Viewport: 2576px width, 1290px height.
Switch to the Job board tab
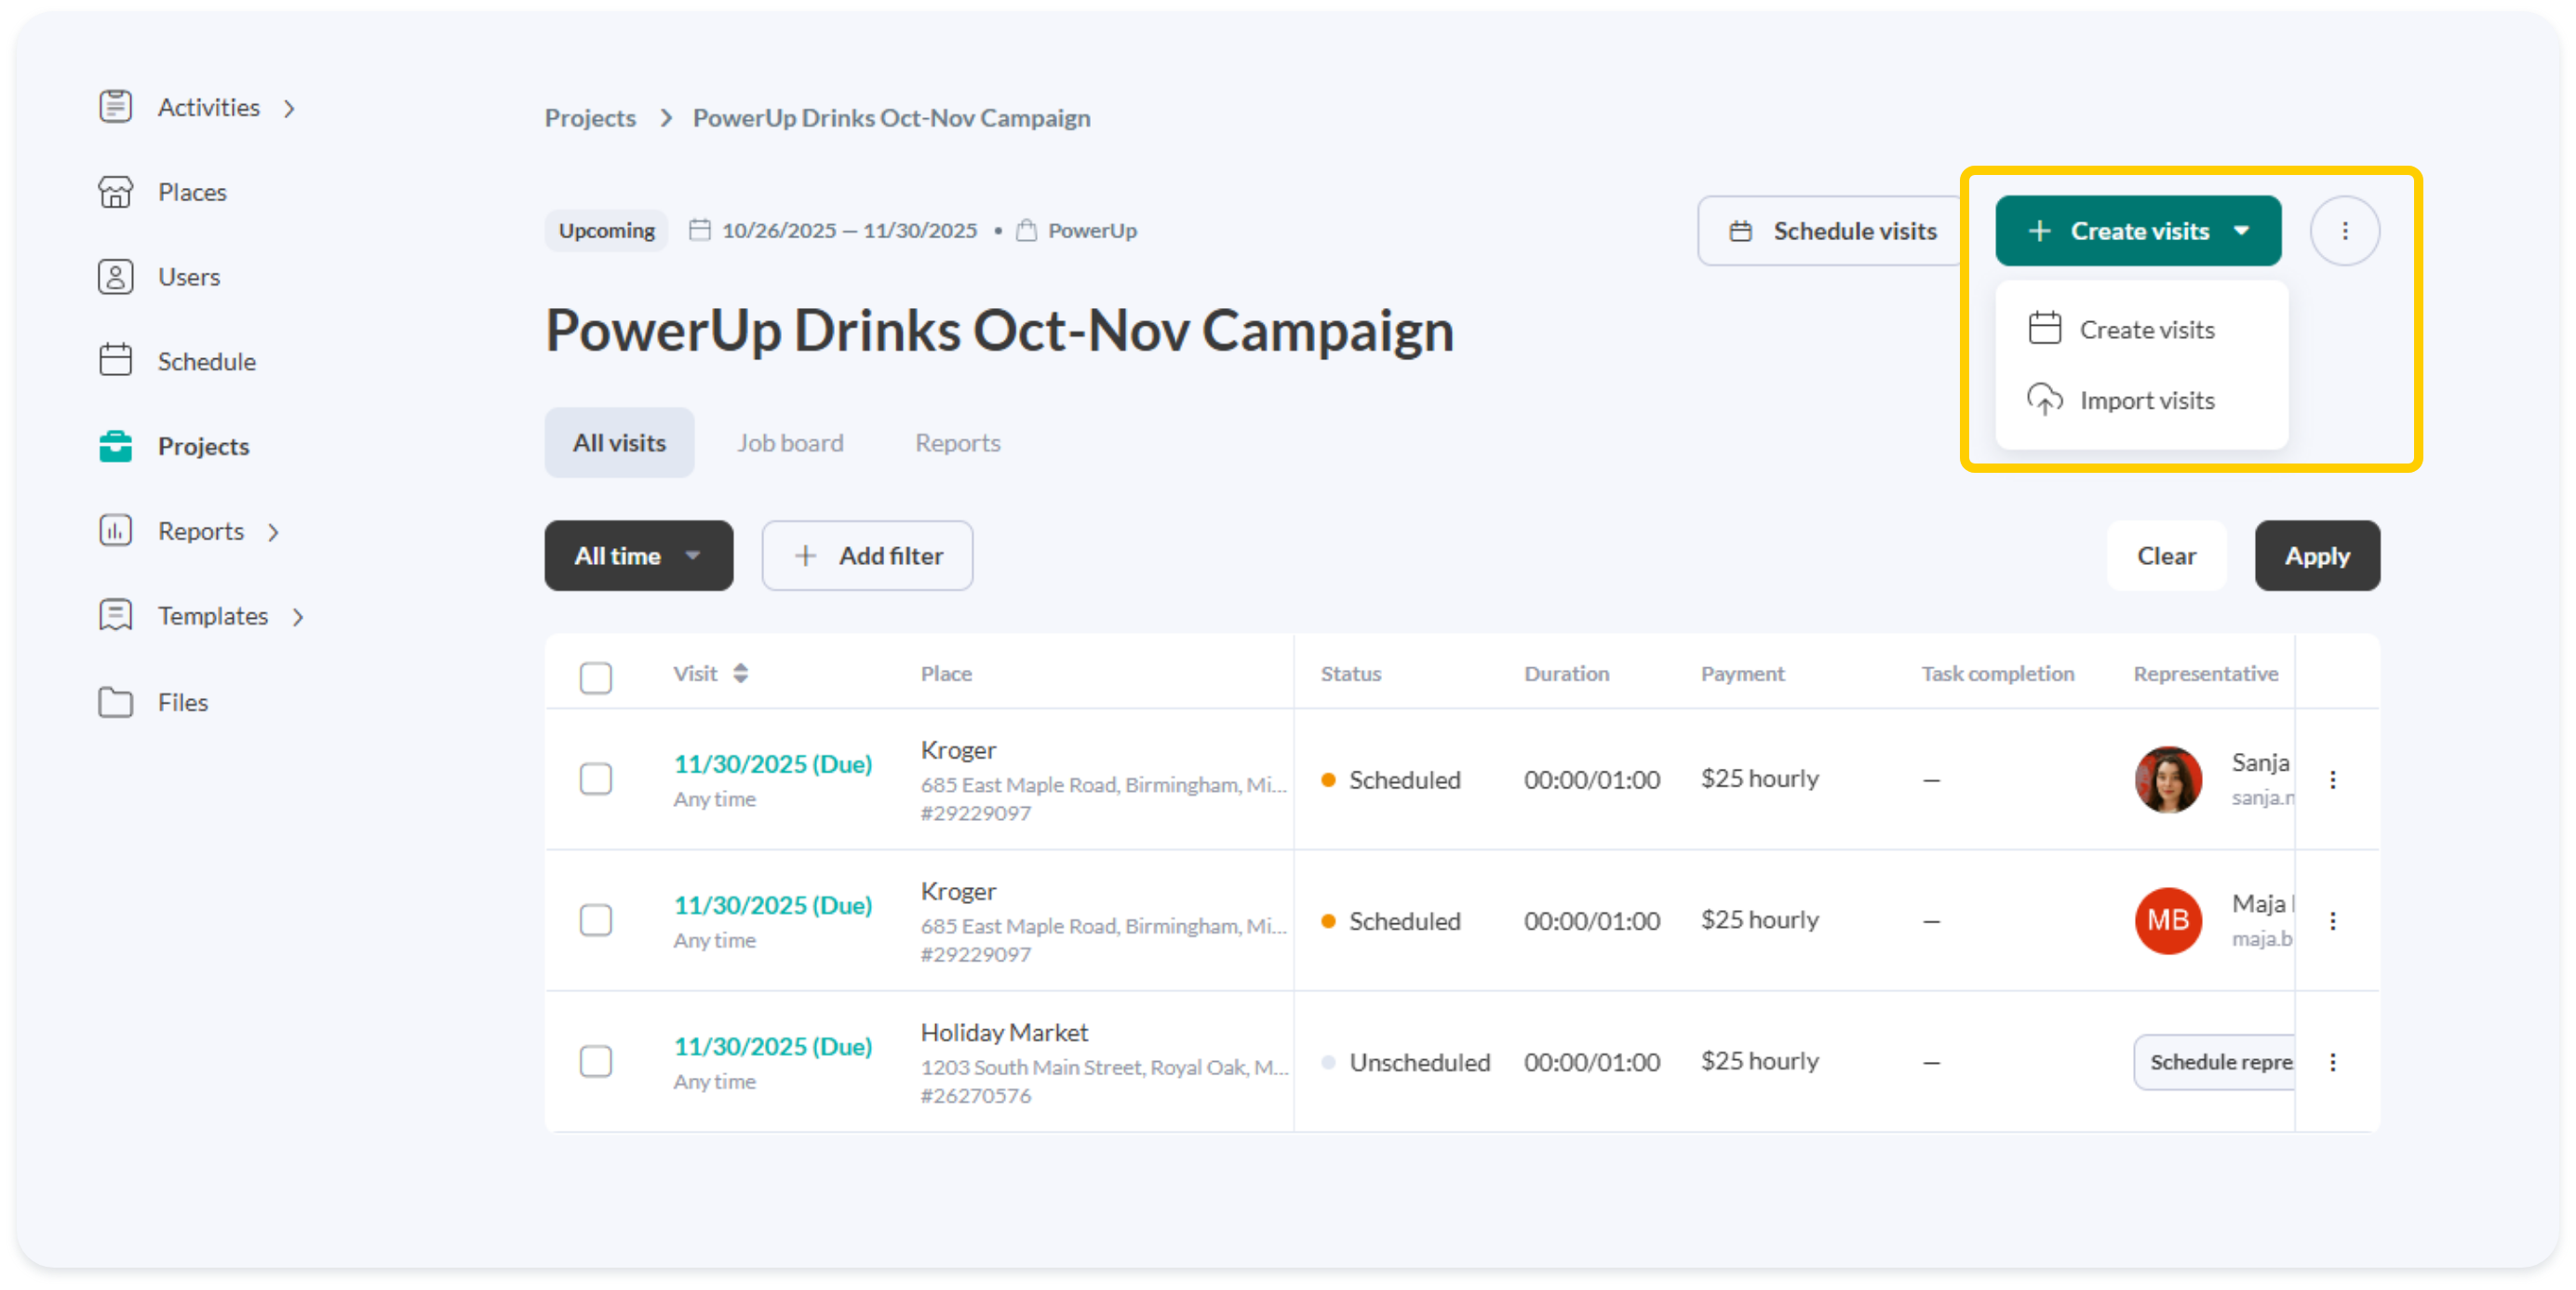tap(790, 443)
